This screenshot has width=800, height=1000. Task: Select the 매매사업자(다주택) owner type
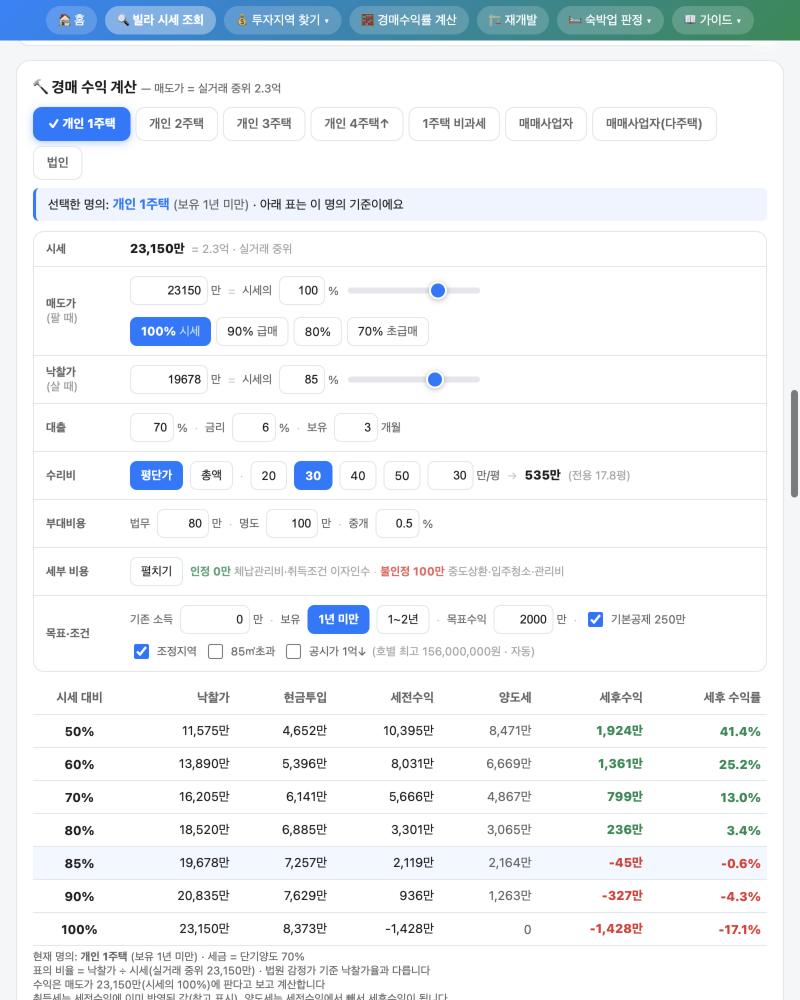tap(654, 124)
